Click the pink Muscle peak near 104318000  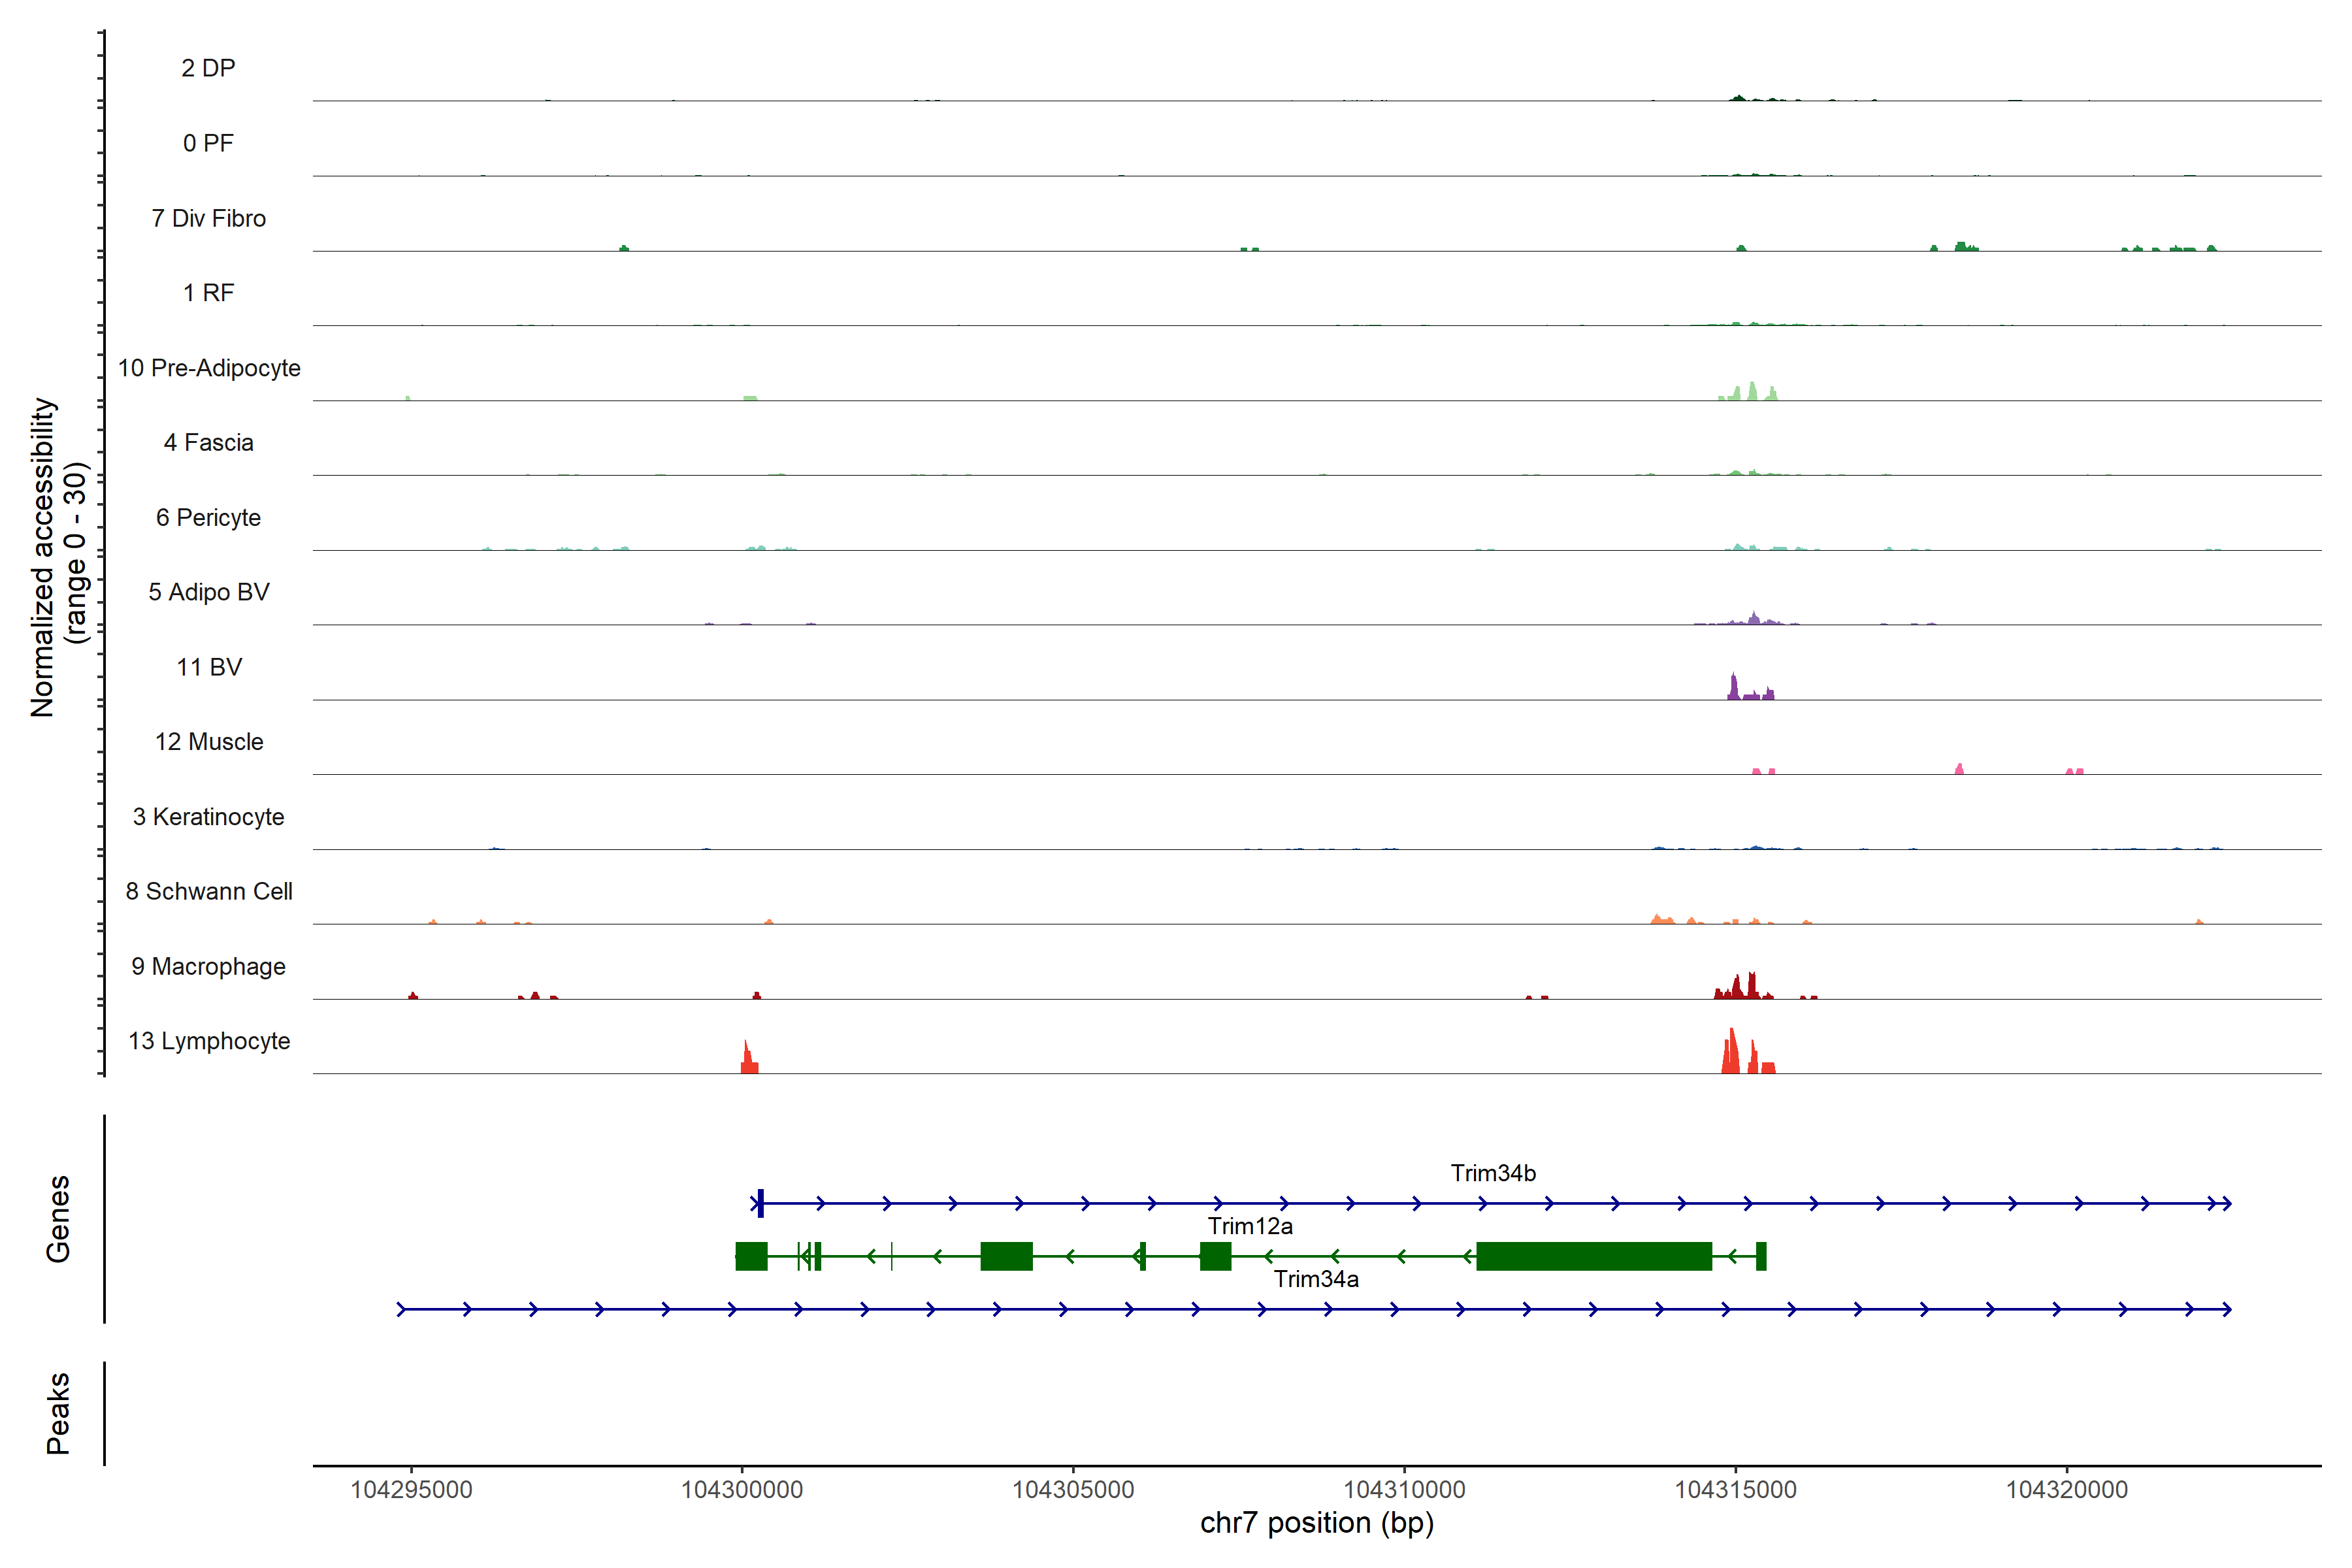click(x=1959, y=769)
